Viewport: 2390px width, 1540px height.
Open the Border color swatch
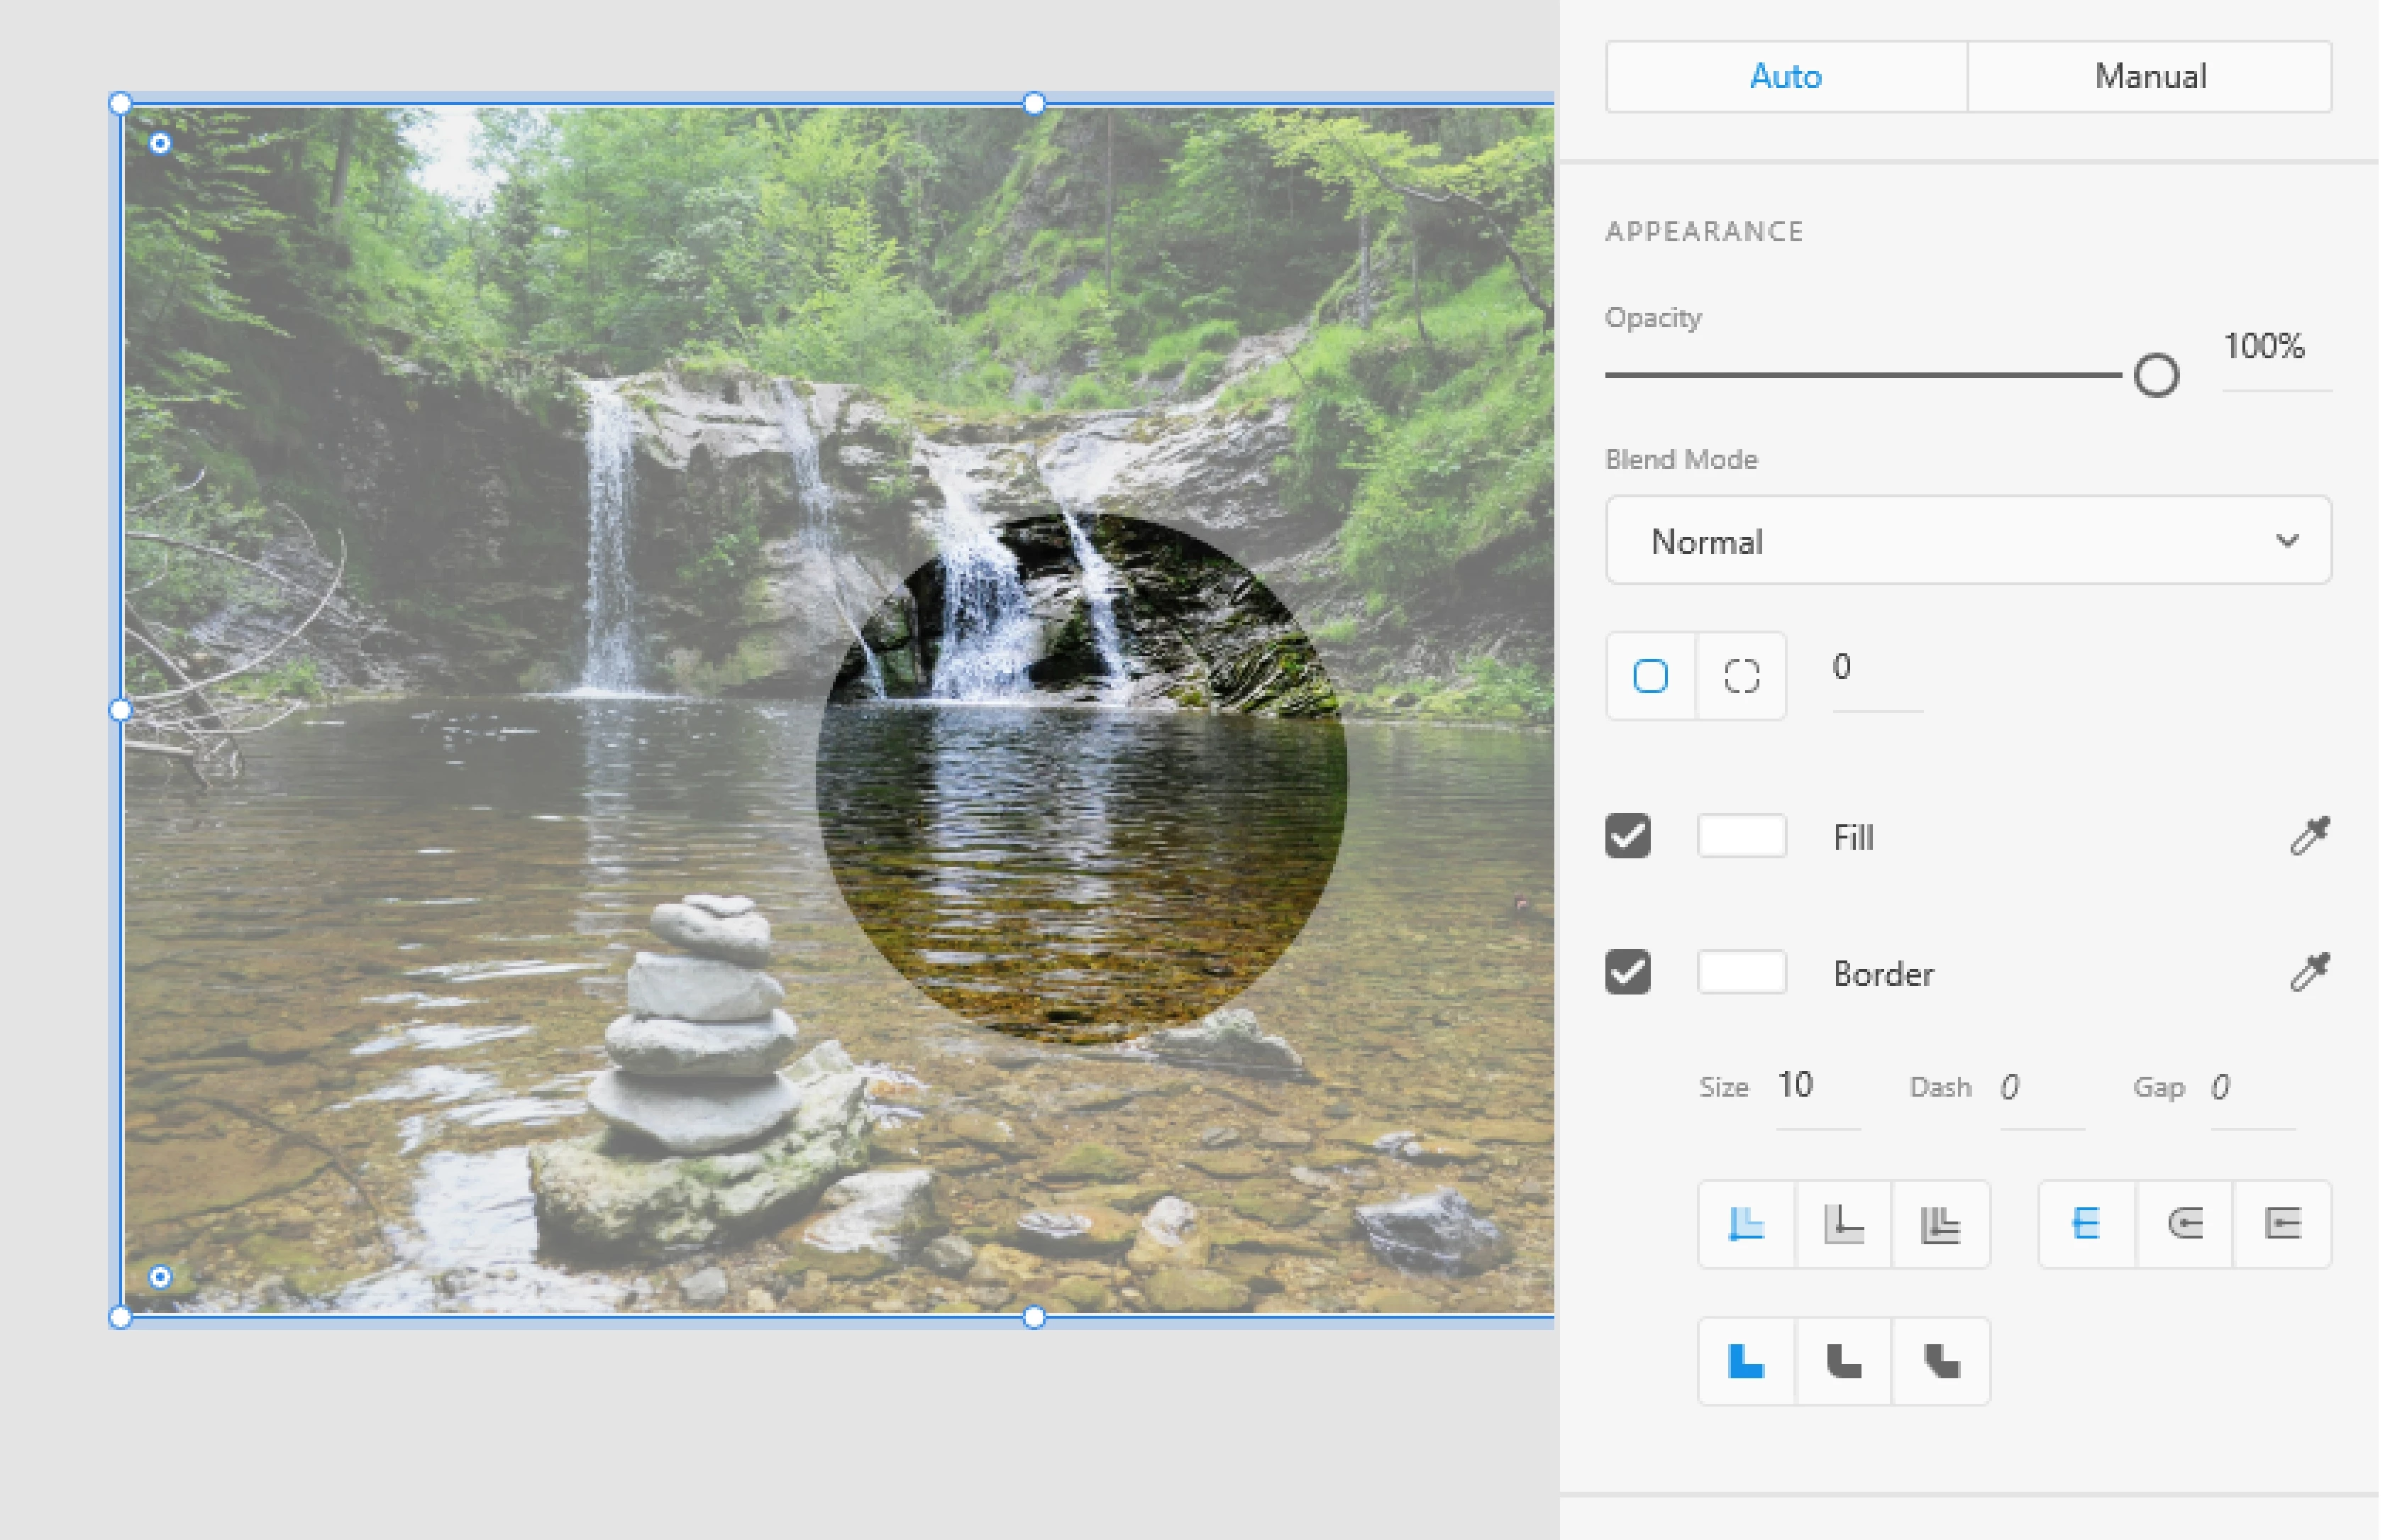pyautogui.click(x=1741, y=972)
